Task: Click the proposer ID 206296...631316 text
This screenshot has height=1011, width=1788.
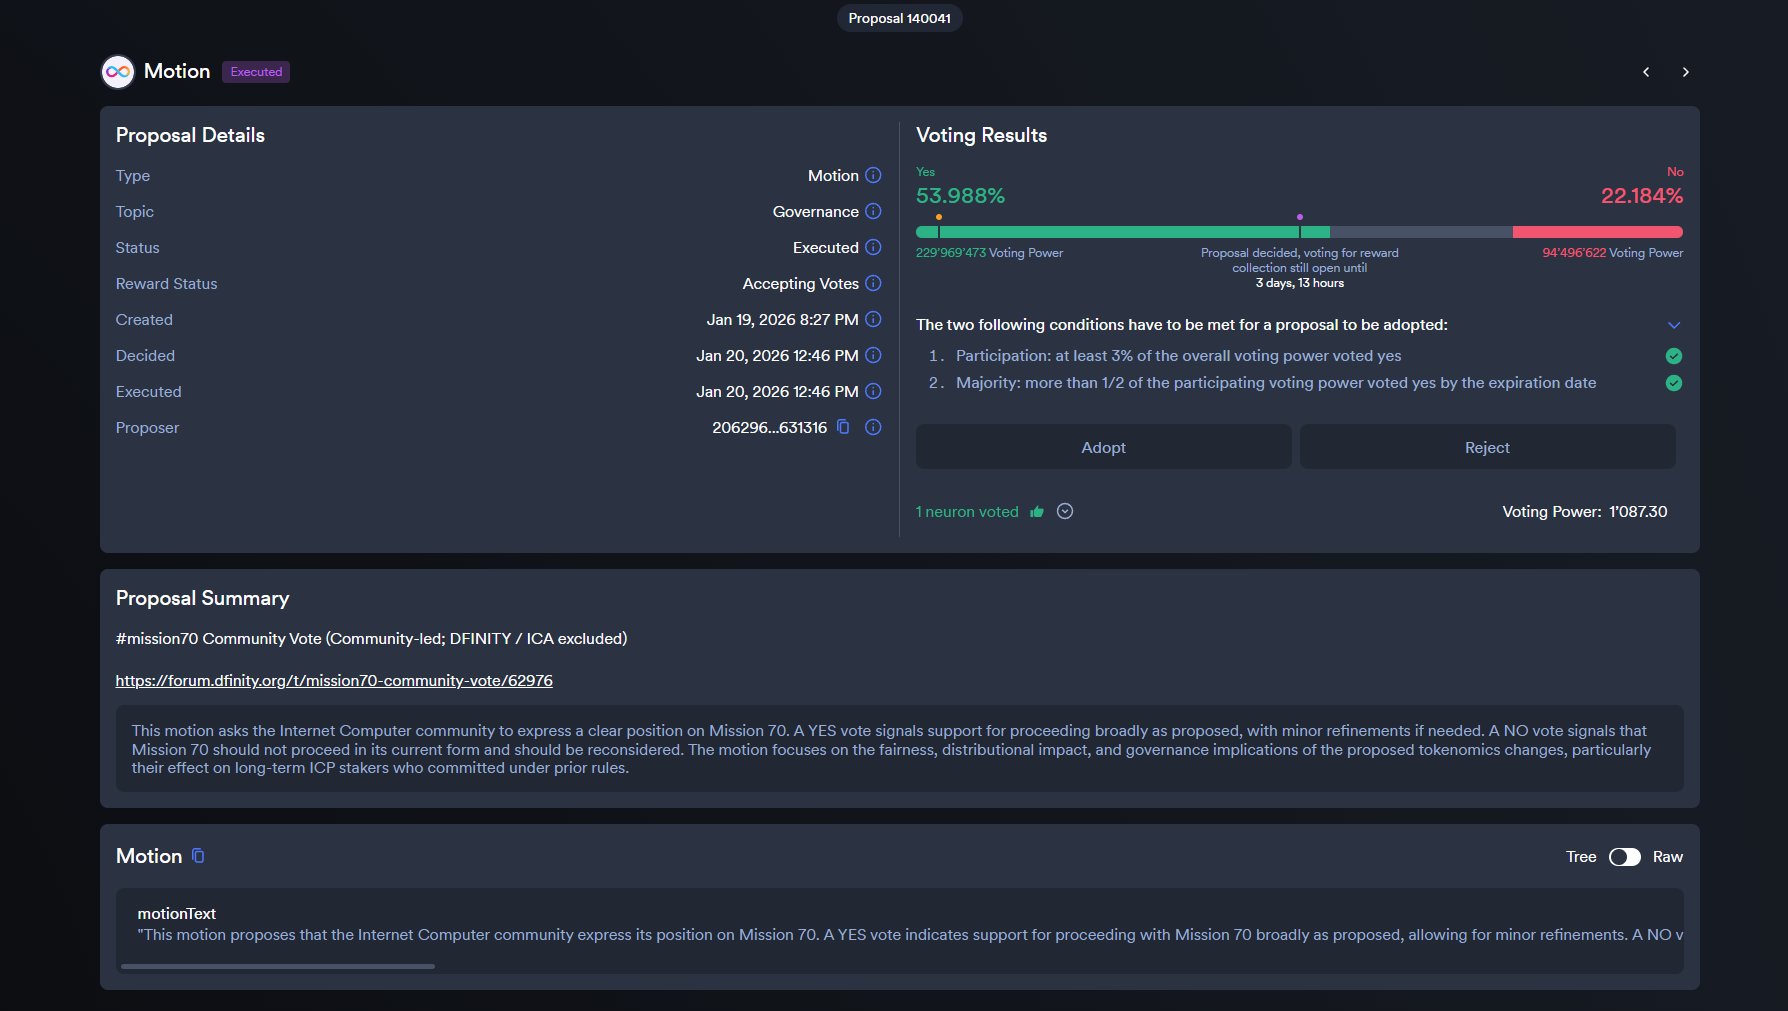Action: point(770,427)
